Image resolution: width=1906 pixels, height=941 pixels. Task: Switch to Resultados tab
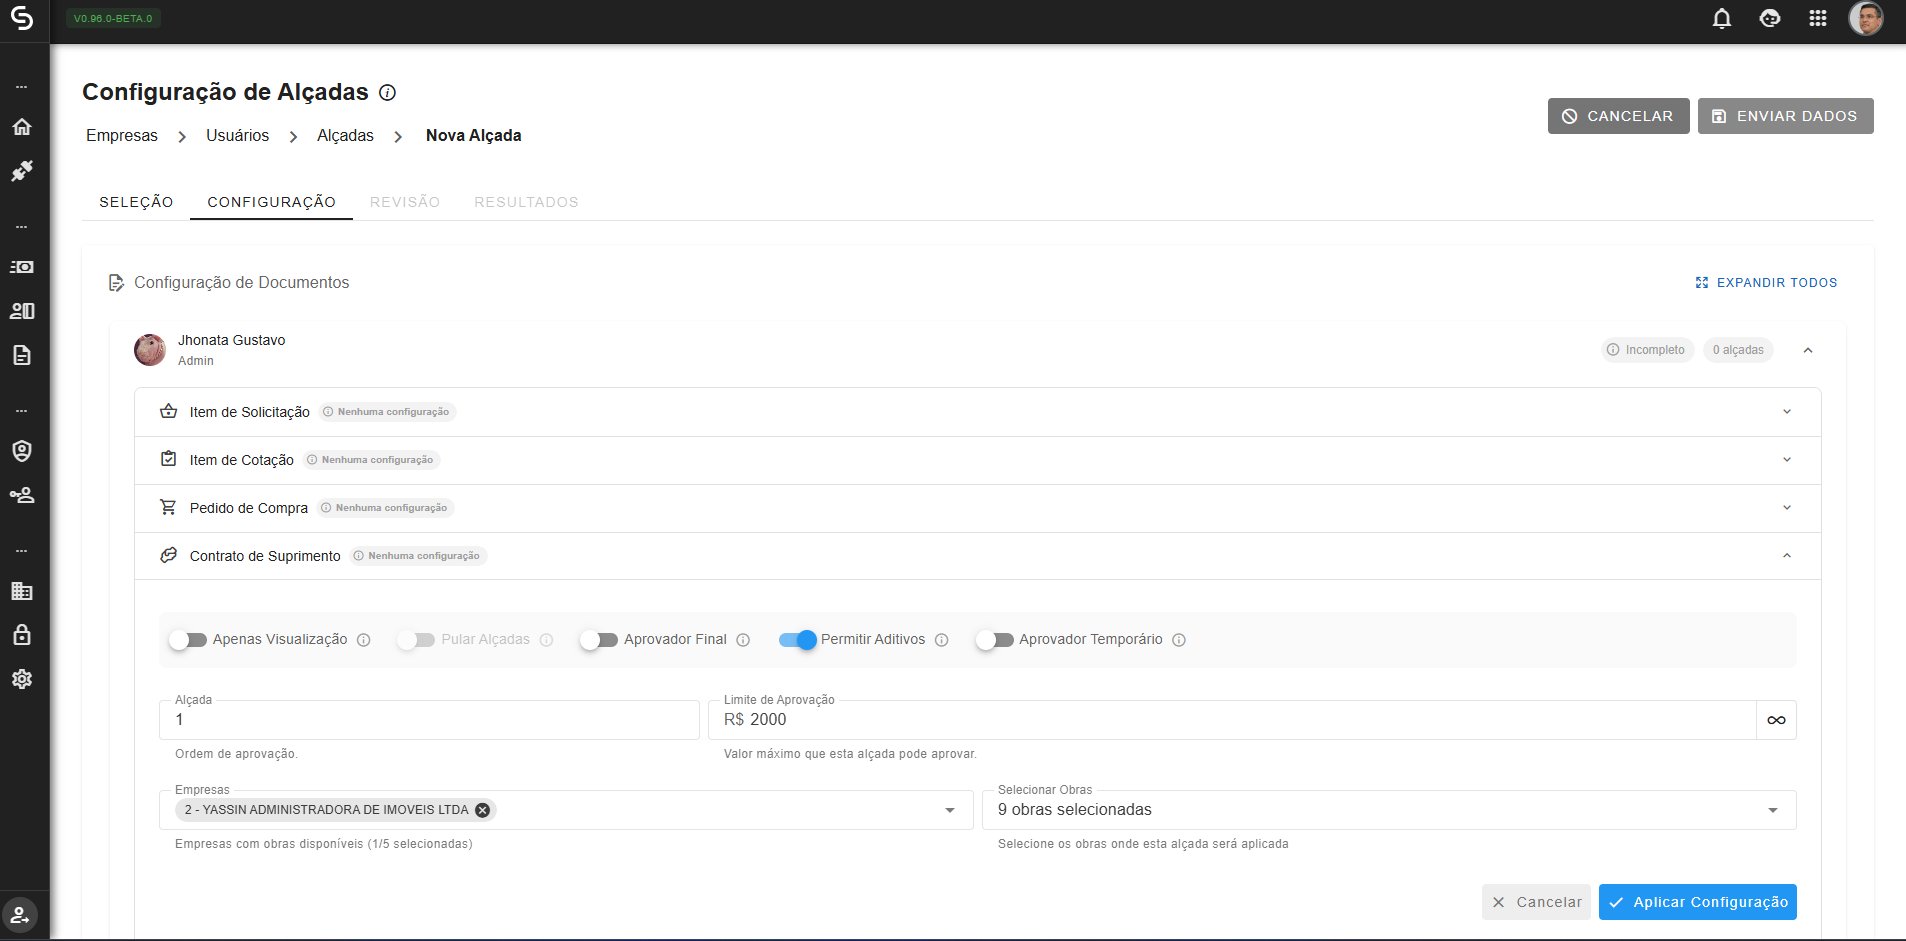[x=526, y=202]
